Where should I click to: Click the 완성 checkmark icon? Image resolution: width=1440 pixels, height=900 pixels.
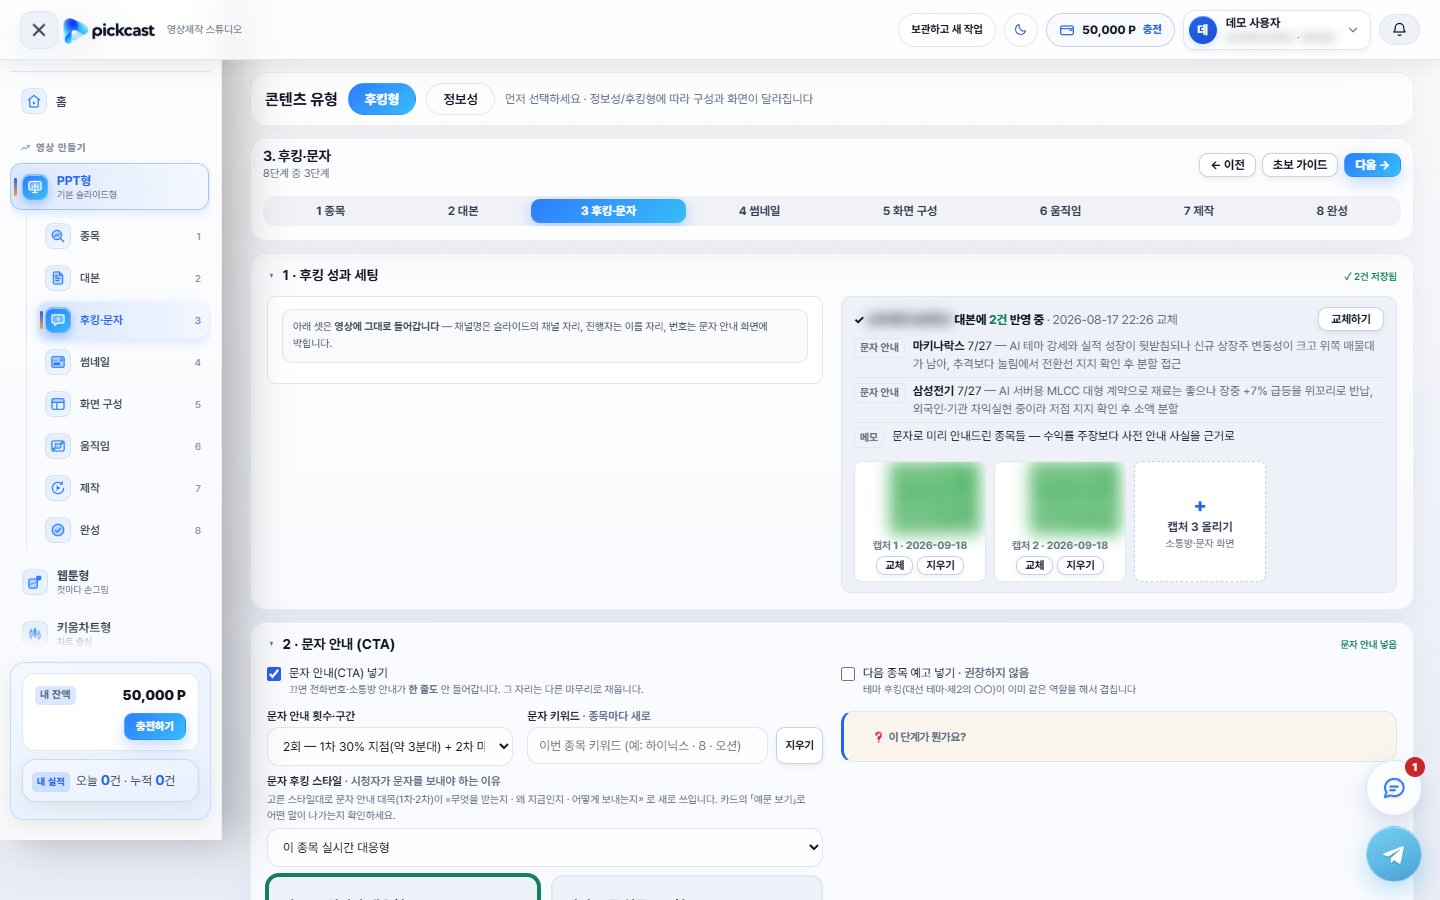(x=58, y=530)
